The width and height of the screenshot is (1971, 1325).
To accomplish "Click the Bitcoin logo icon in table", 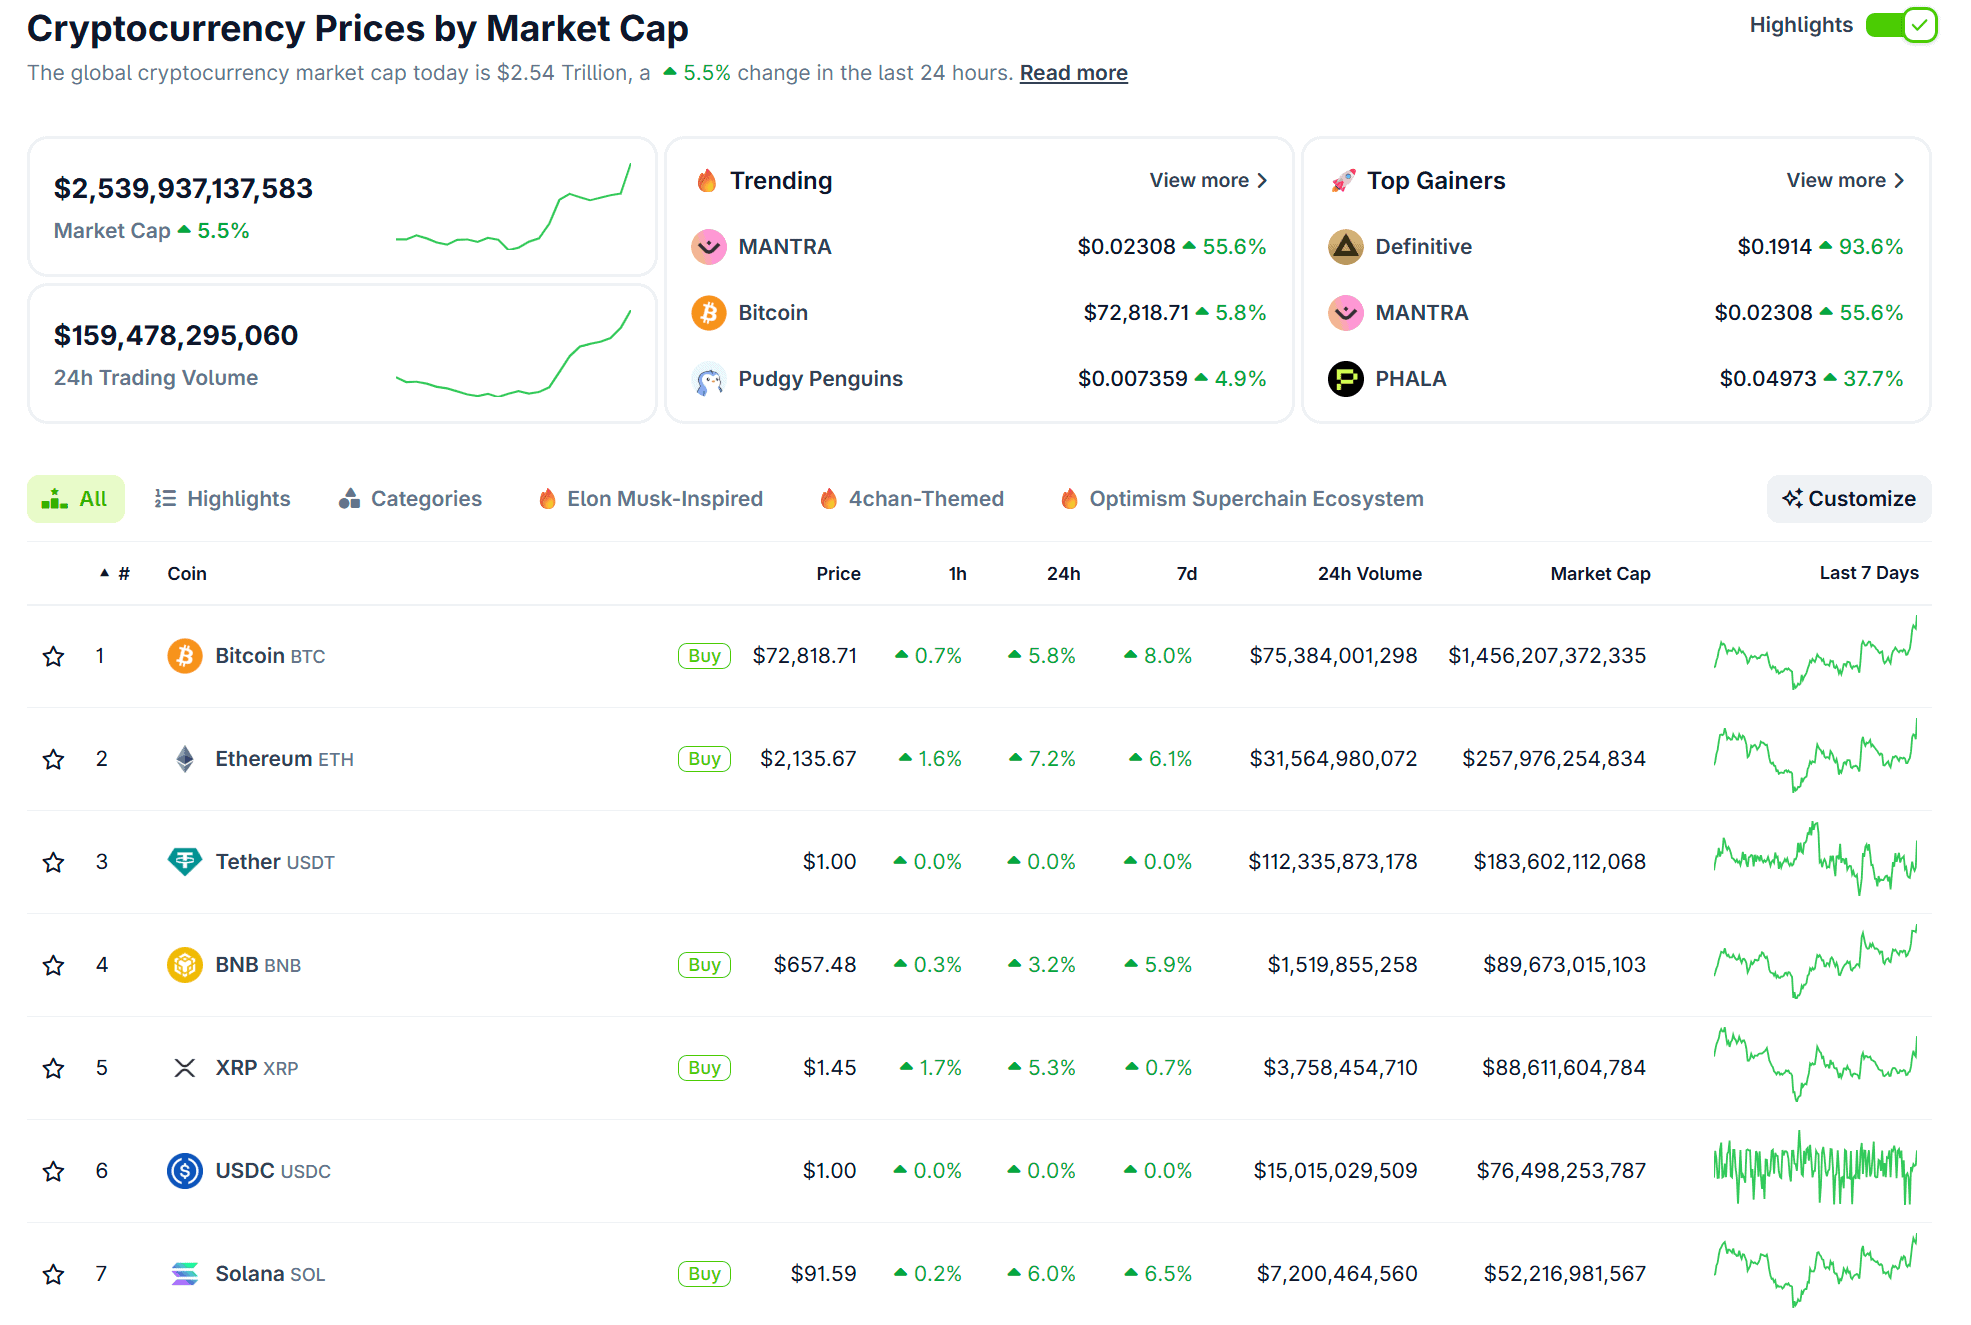I will point(184,656).
